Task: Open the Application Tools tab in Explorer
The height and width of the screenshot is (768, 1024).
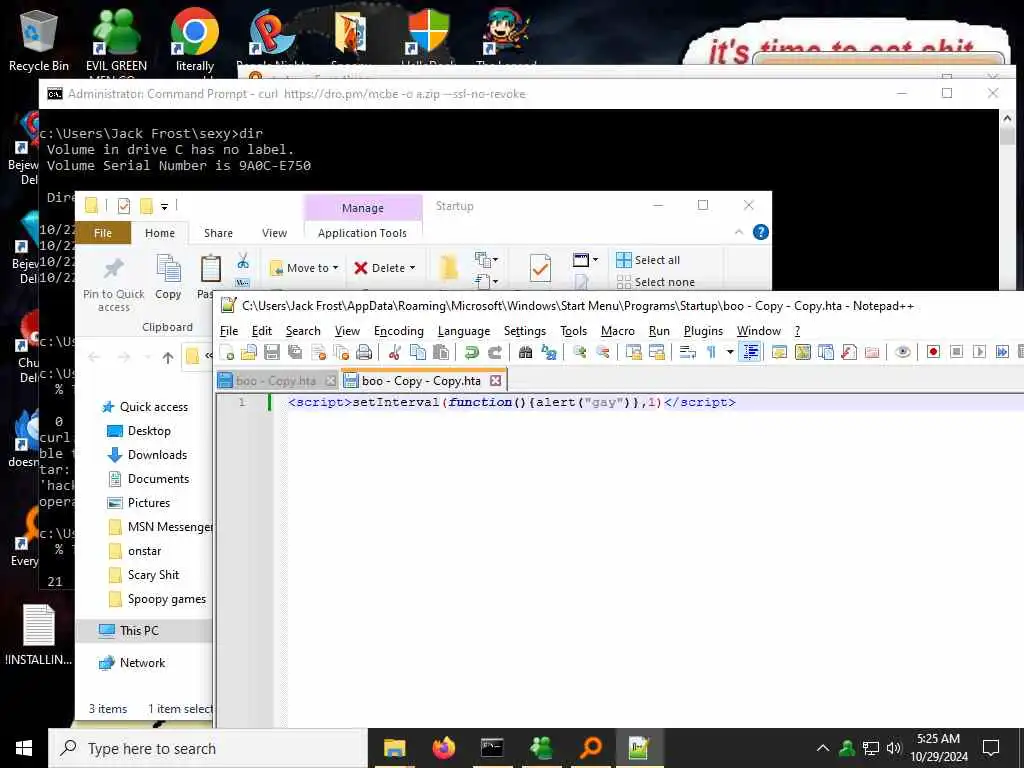Action: [362, 233]
